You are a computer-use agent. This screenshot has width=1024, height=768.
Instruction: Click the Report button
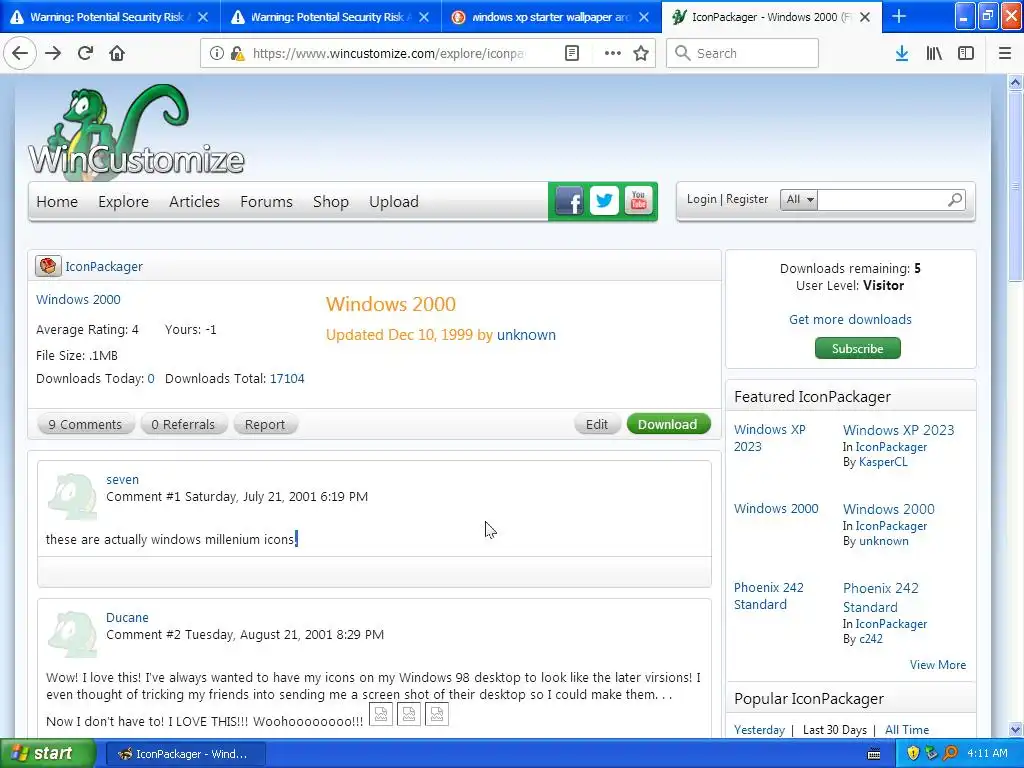[x=264, y=424]
